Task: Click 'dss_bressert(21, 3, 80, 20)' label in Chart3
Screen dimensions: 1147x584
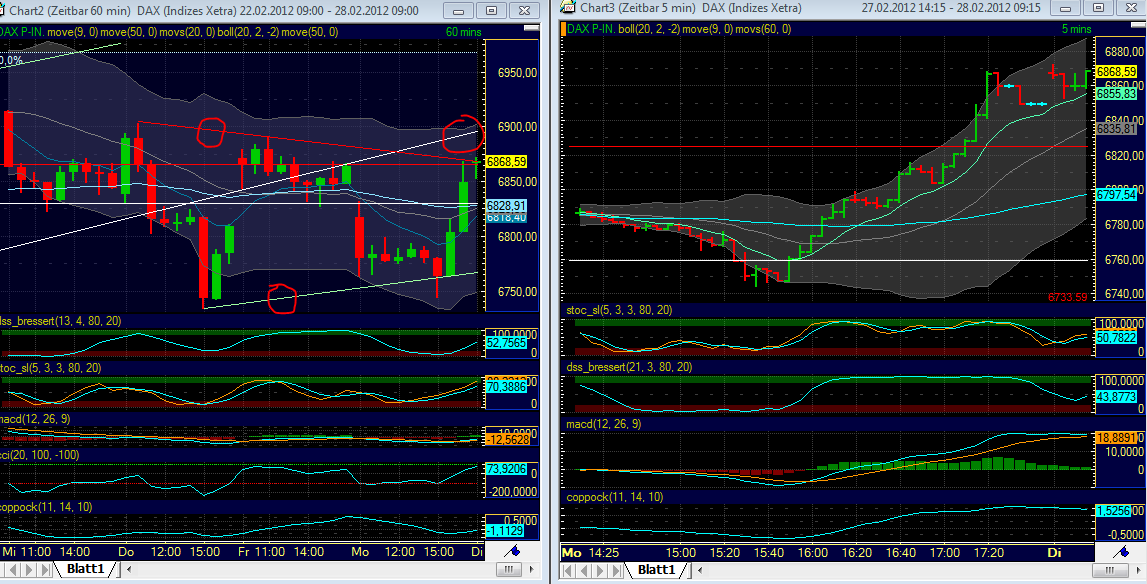Action: (x=631, y=367)
